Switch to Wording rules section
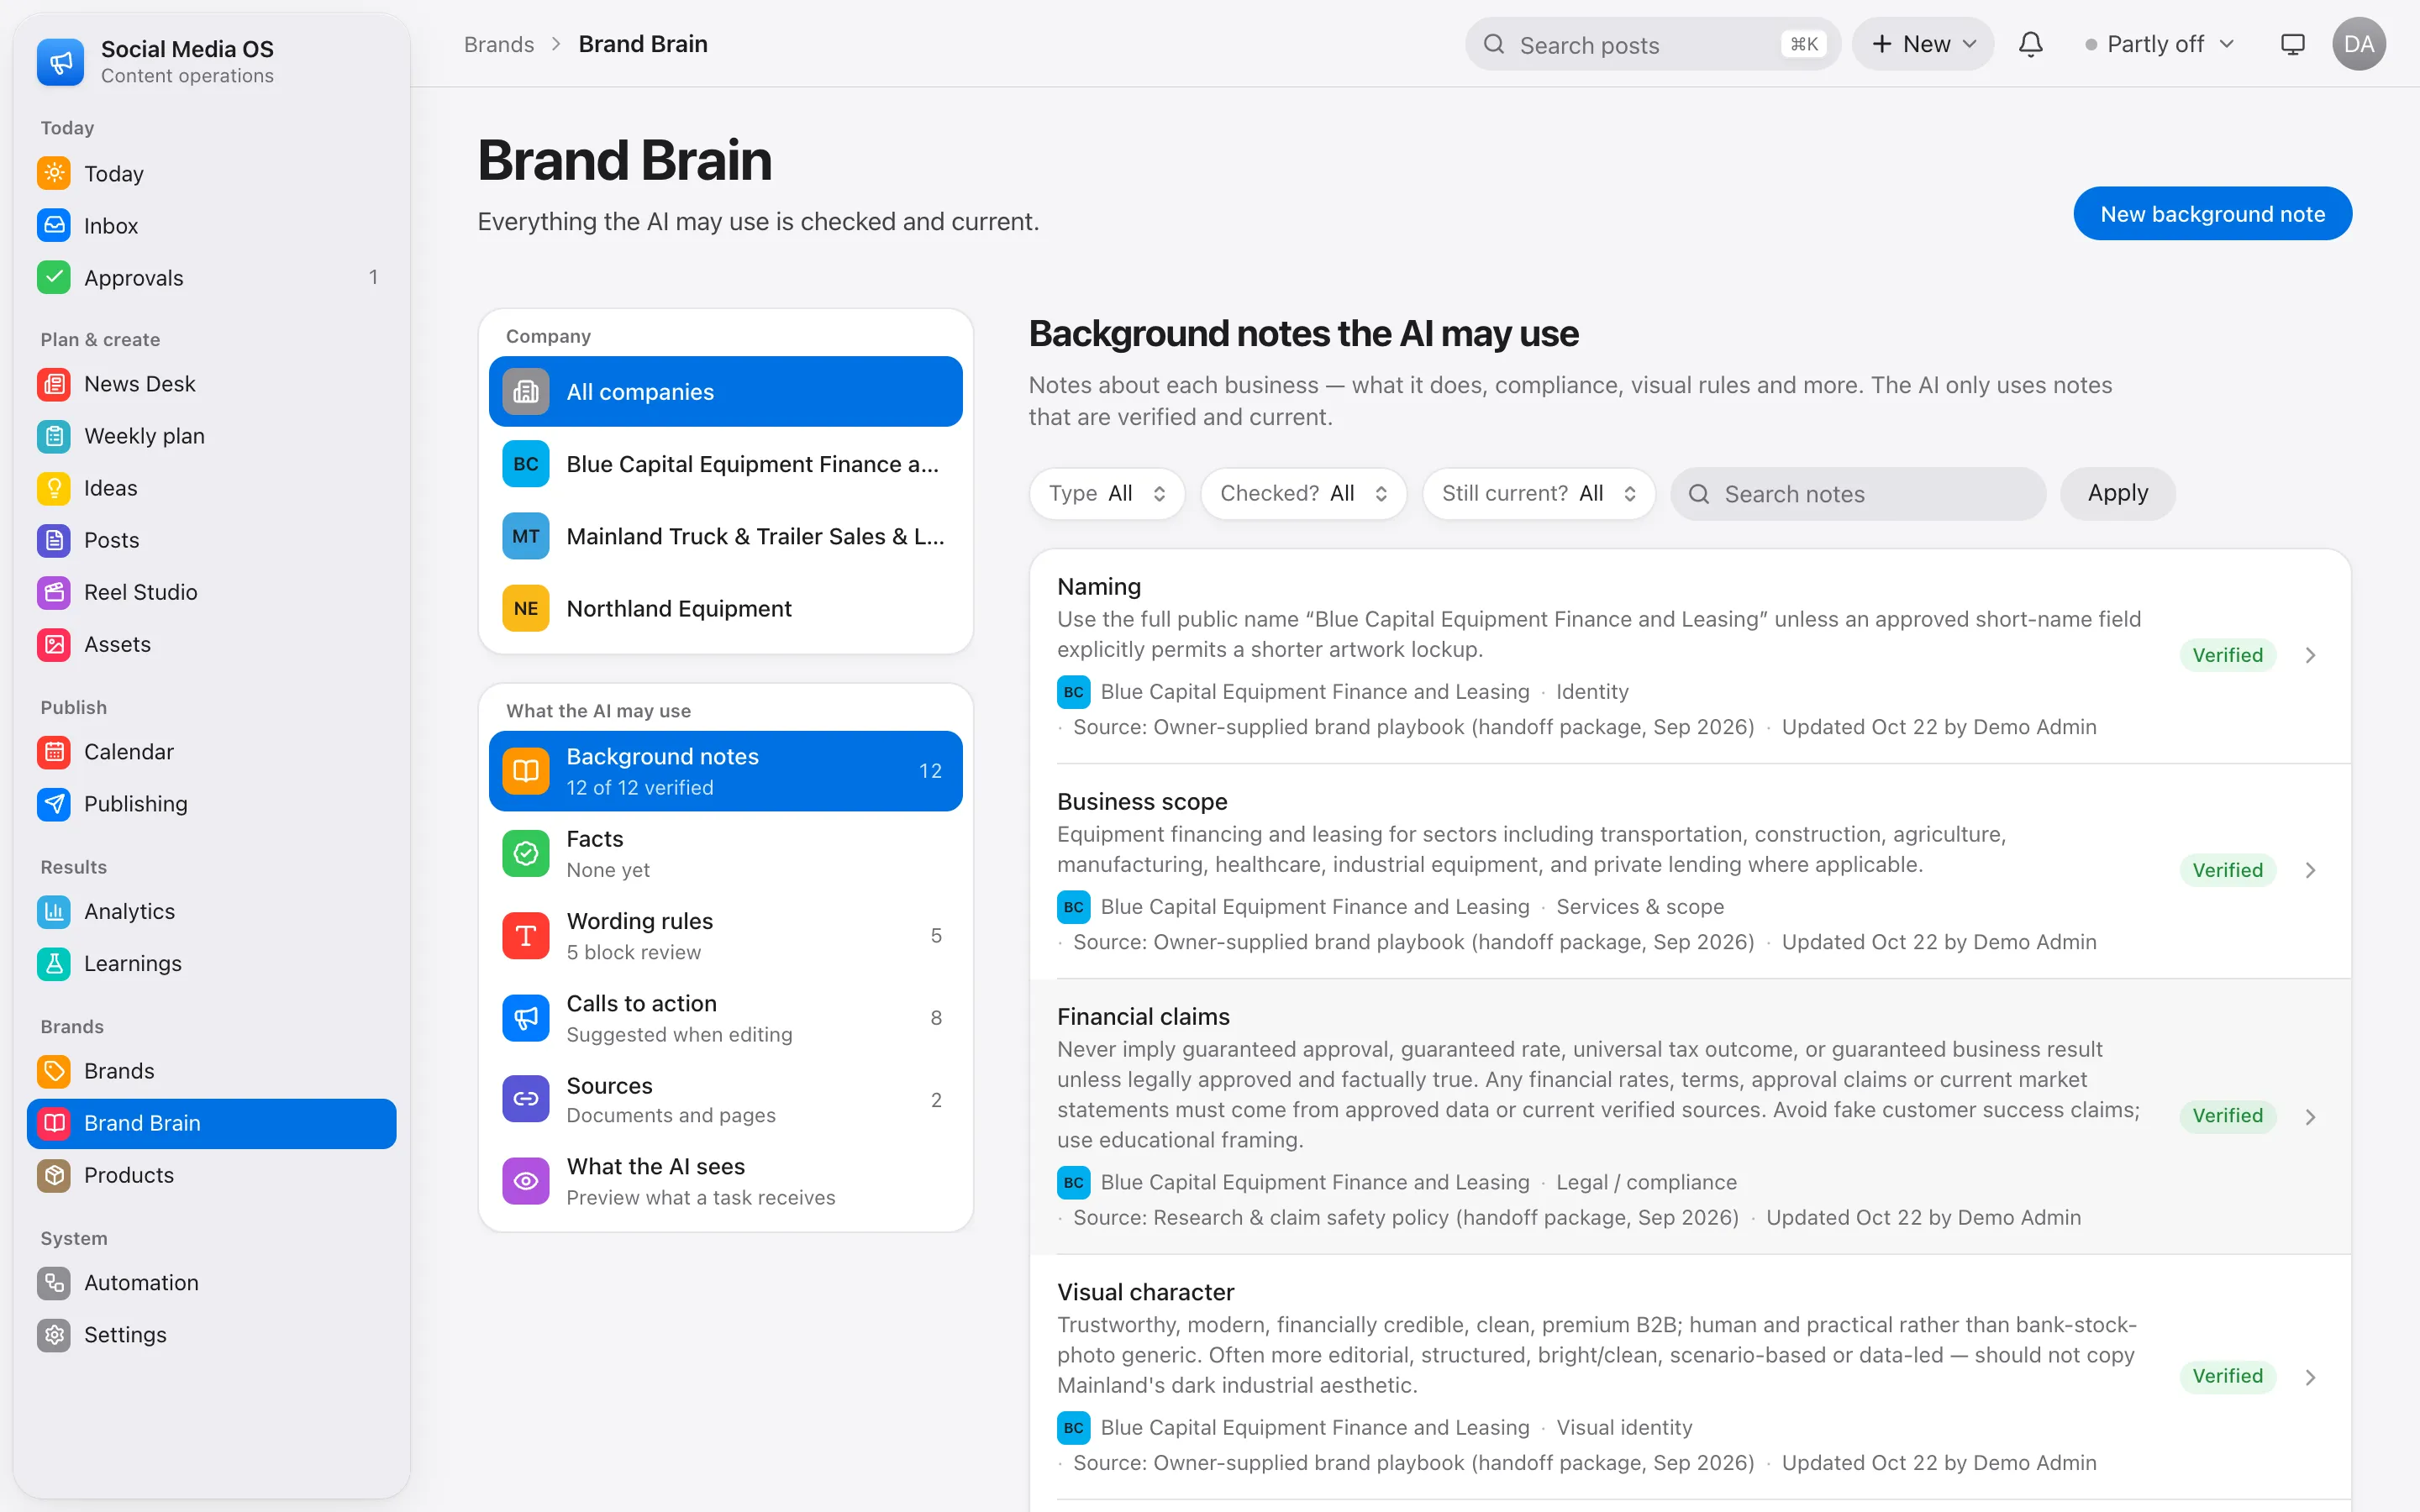 click(725, 935)
